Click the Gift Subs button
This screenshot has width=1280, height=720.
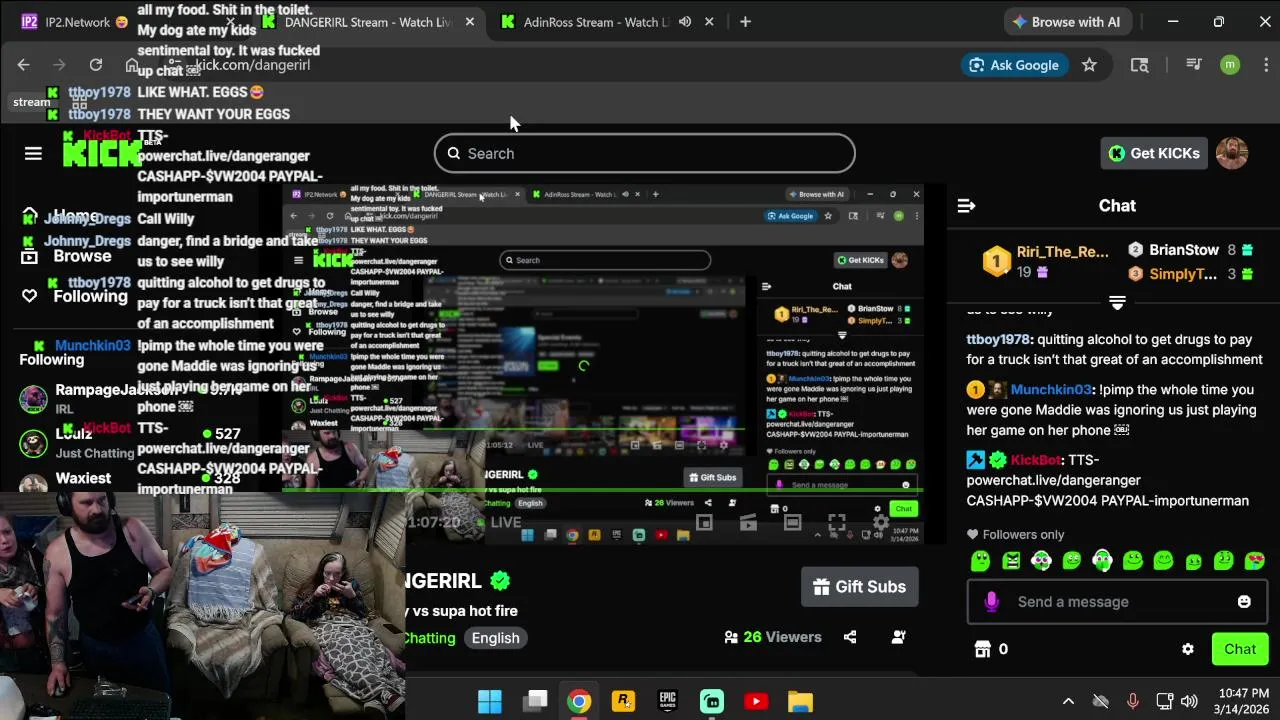pos(860,587)
